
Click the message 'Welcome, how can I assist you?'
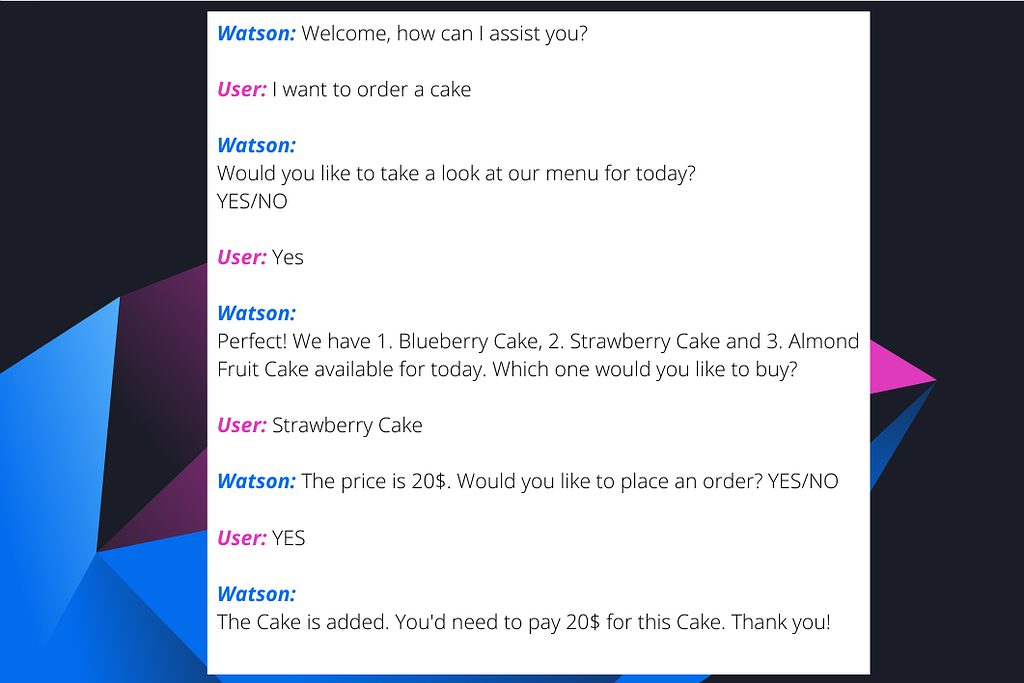pyautogui.click(x=444, y=33)
